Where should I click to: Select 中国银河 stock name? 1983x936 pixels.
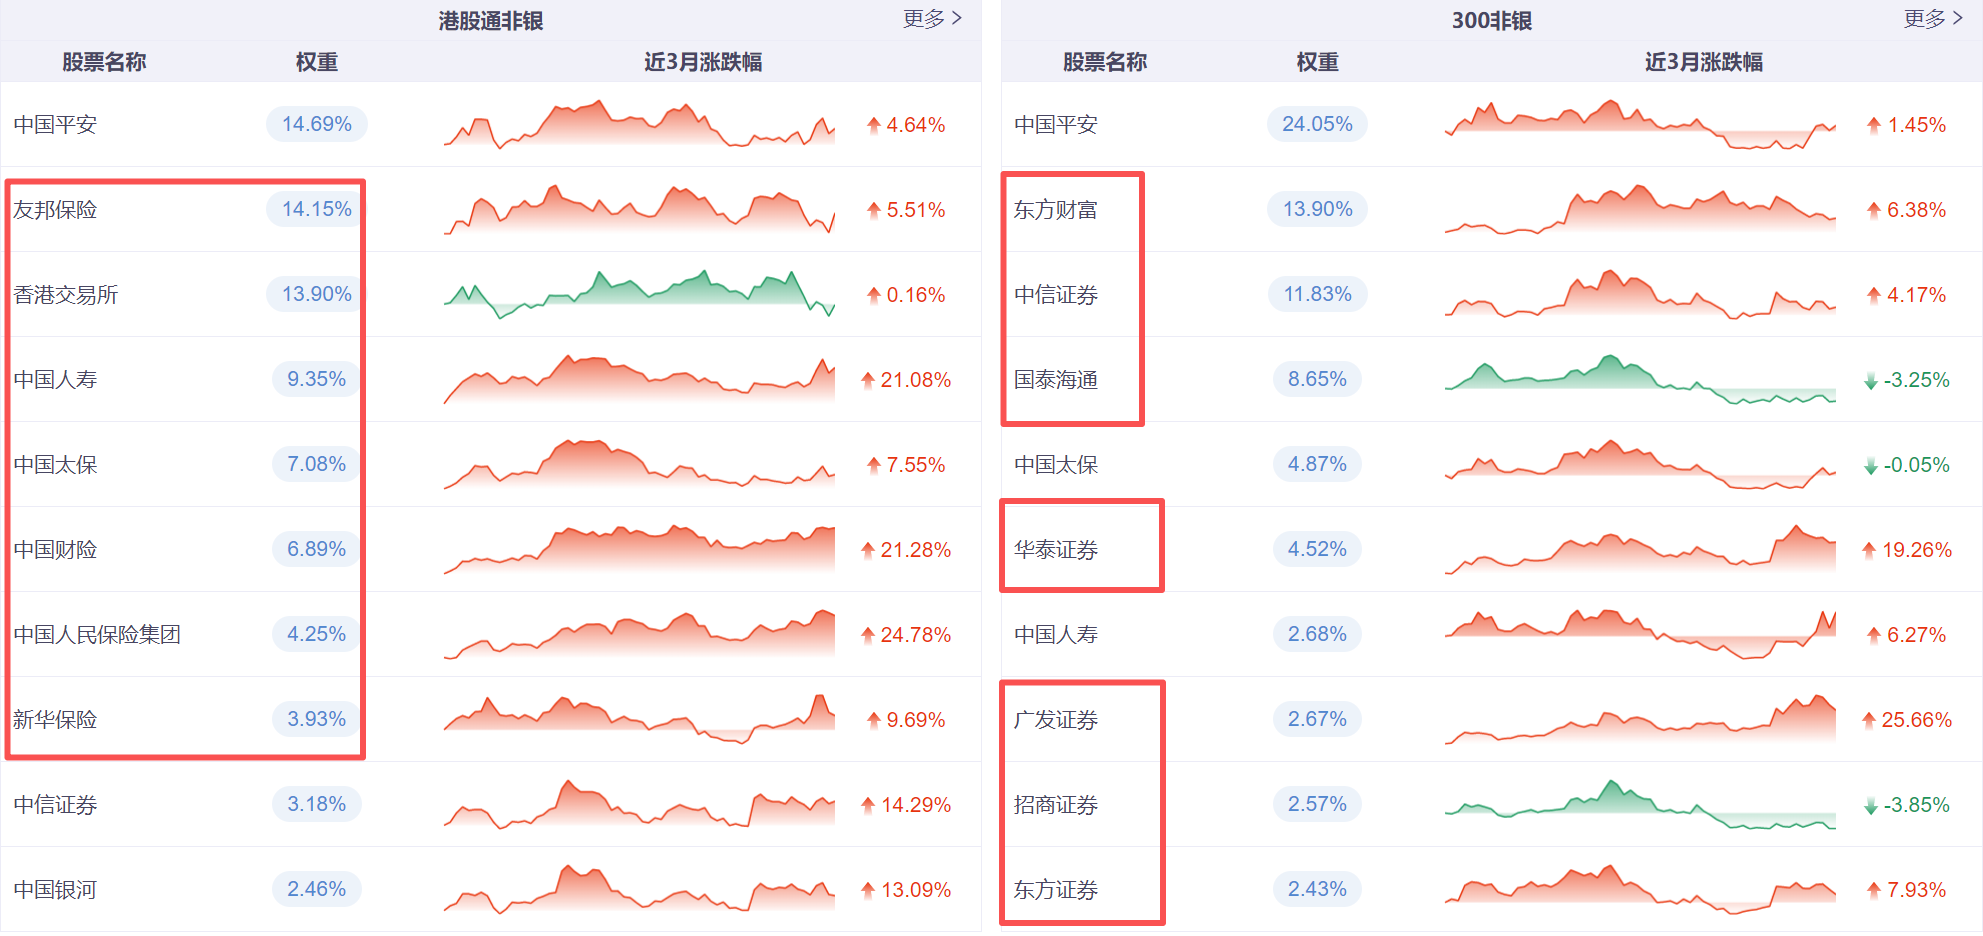tap(55, 890)
